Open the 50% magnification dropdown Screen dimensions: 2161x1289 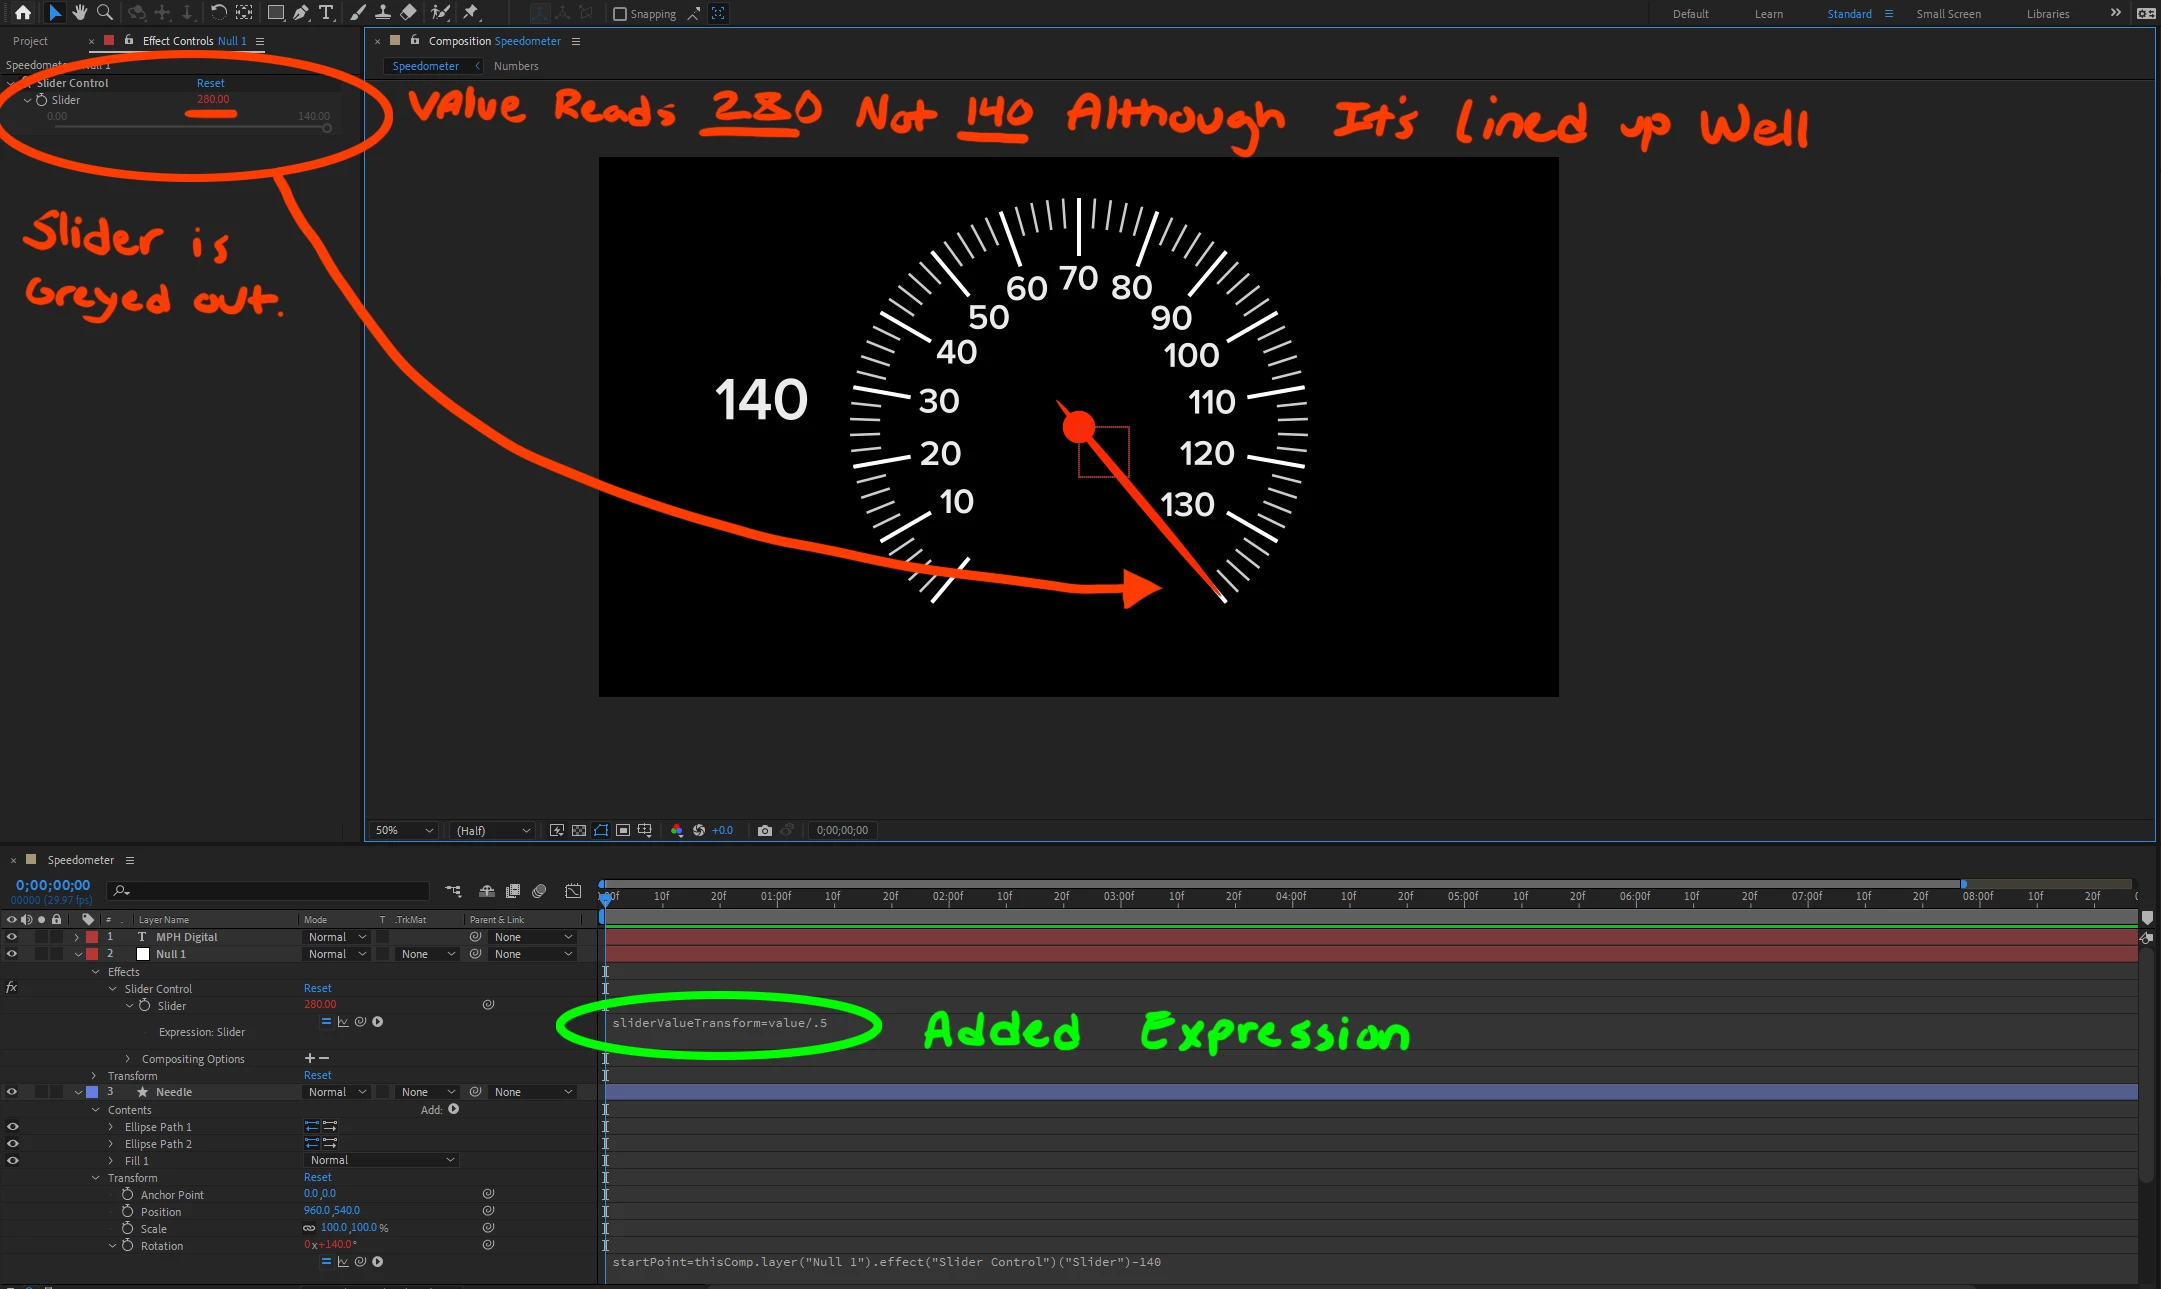(x=404, y=830)
